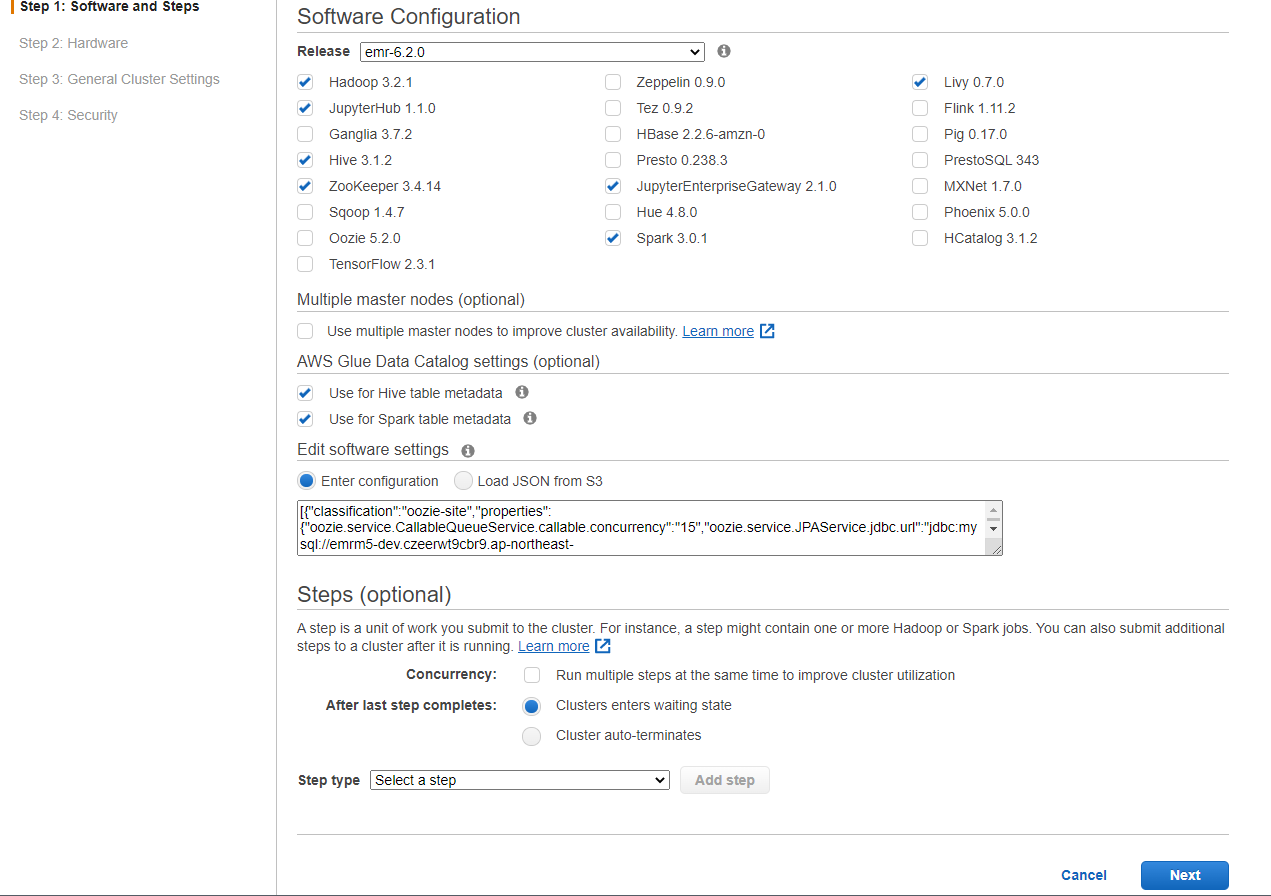The width and height of the screenshot is (1271, 896).
Task: Go to Step 2: Hardware
Action: pyautogui.click(x=73, y=43)
